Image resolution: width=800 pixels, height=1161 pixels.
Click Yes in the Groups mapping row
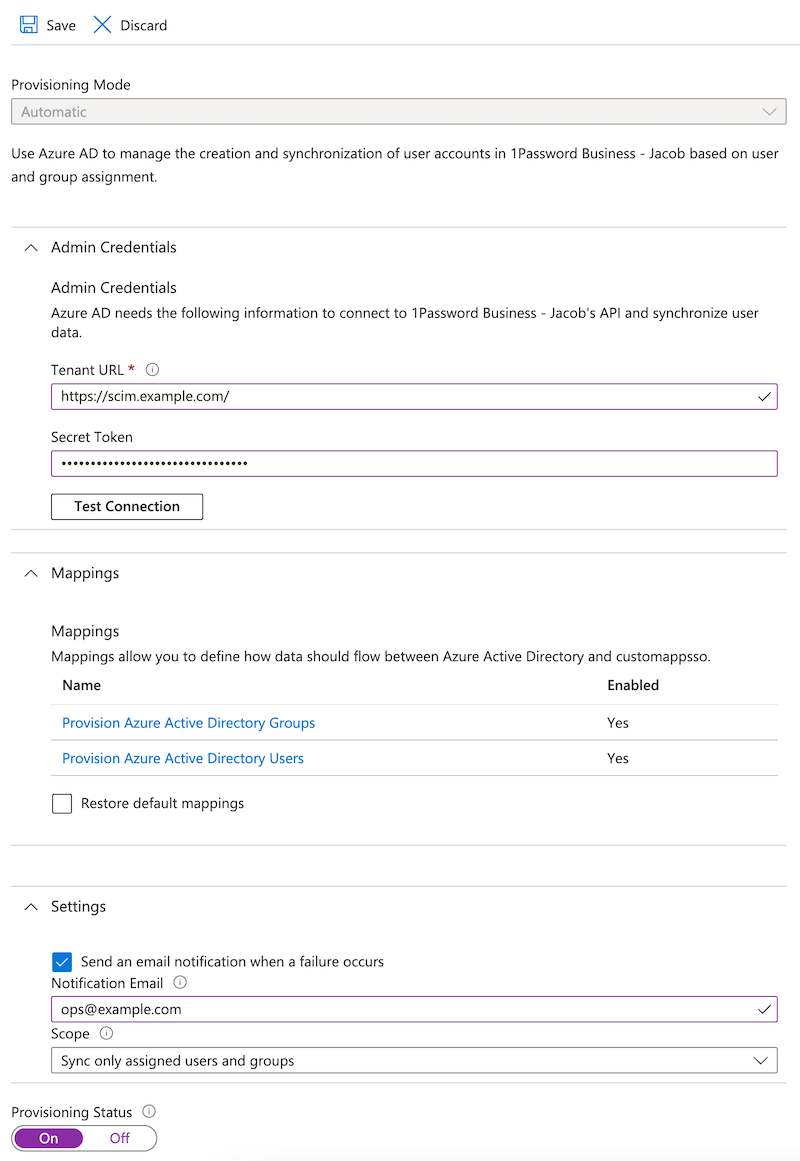(x=618, y=723)
